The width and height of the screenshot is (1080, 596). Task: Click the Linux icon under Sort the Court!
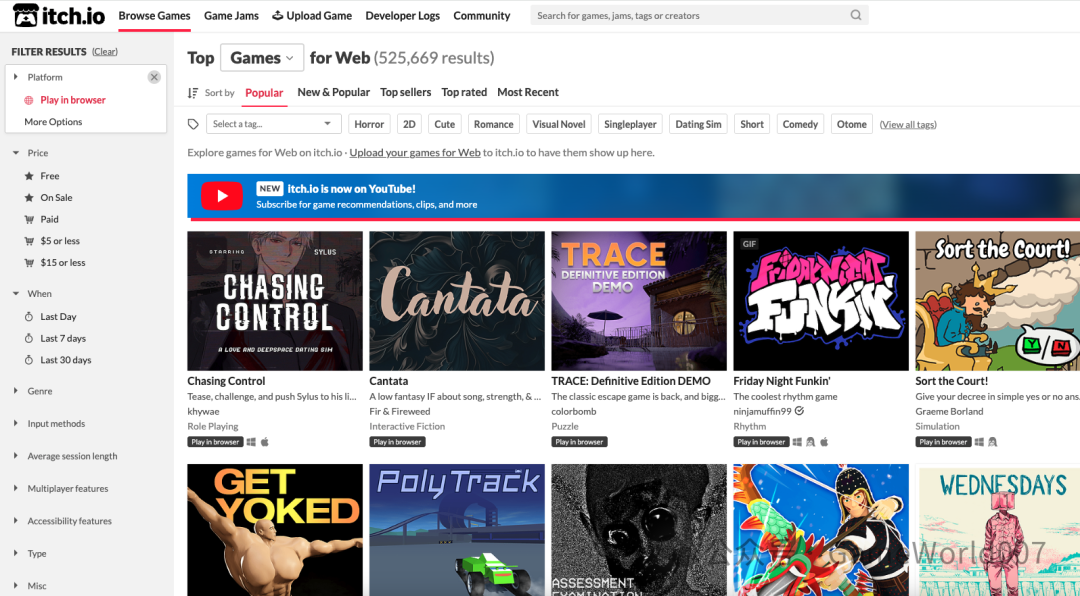pyautogui.click(x=993, y=442)
